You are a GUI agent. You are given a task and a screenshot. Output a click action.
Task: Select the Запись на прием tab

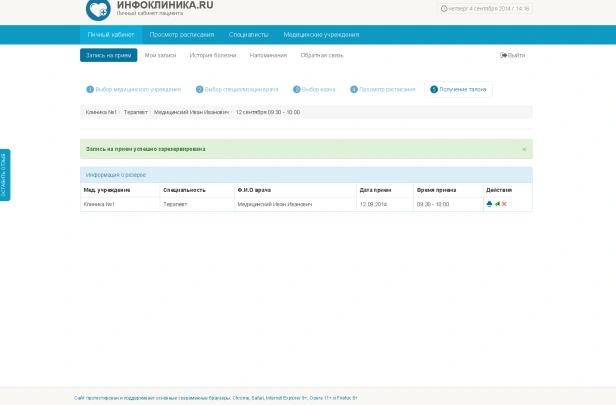tap(108, 55)
